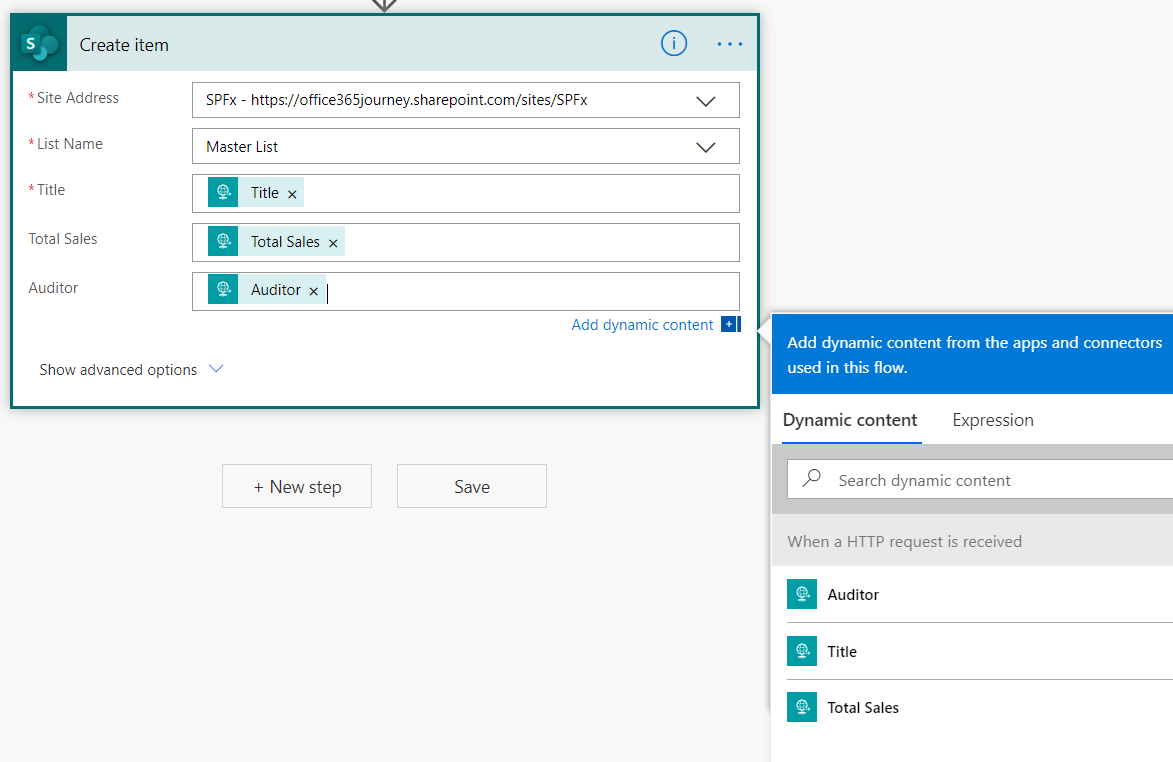Click the Add dynamic content link
The image size is (1173, 762).
coord(642,325)
